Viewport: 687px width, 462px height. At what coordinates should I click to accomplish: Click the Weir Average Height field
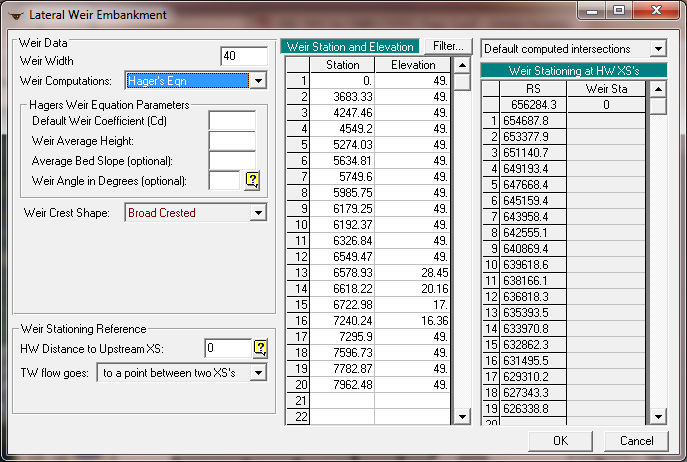click(232, 141)
